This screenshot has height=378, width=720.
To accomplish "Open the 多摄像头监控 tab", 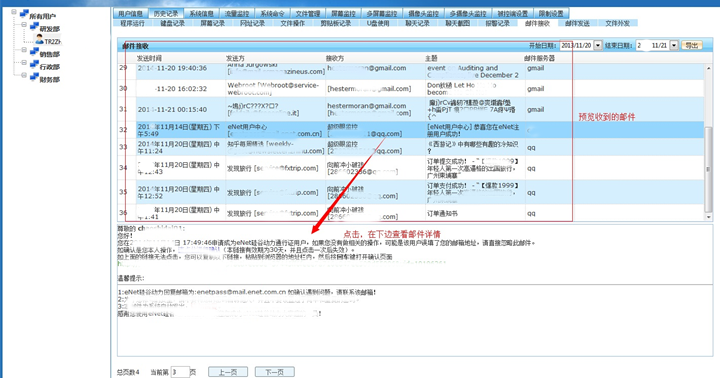I will (468, 13).
